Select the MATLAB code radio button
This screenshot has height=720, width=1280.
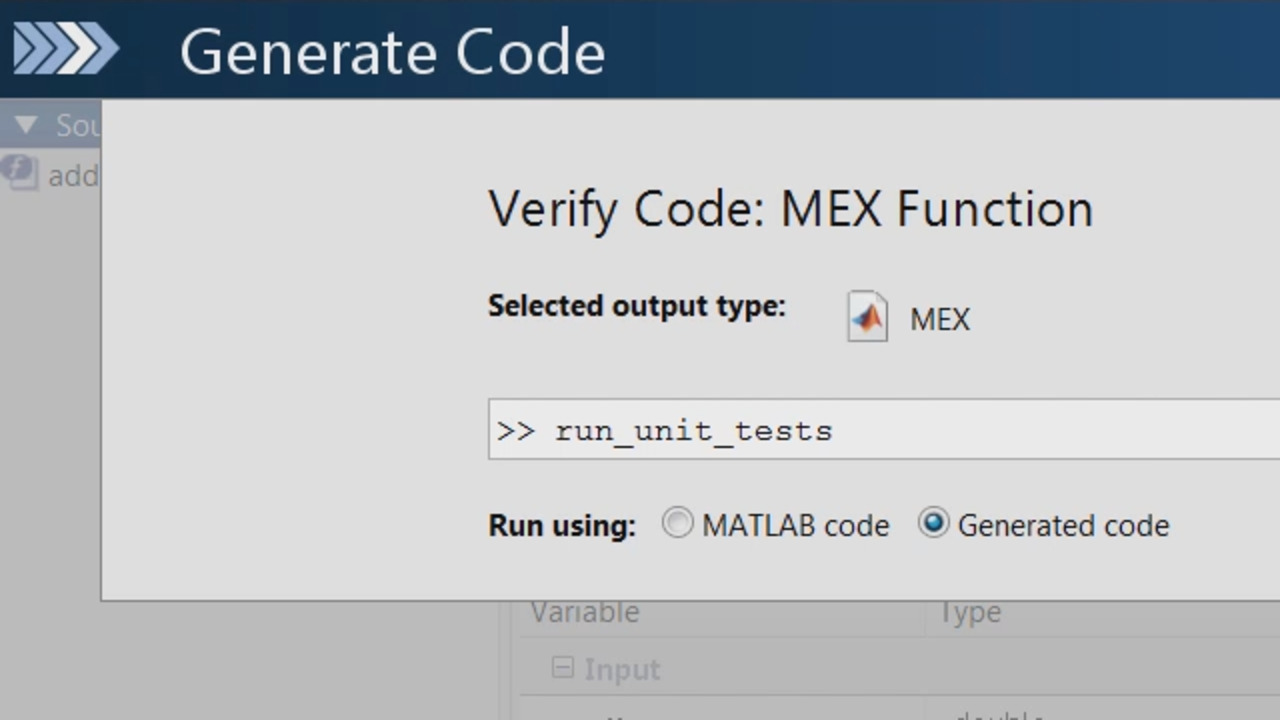[x=677, y=523]
